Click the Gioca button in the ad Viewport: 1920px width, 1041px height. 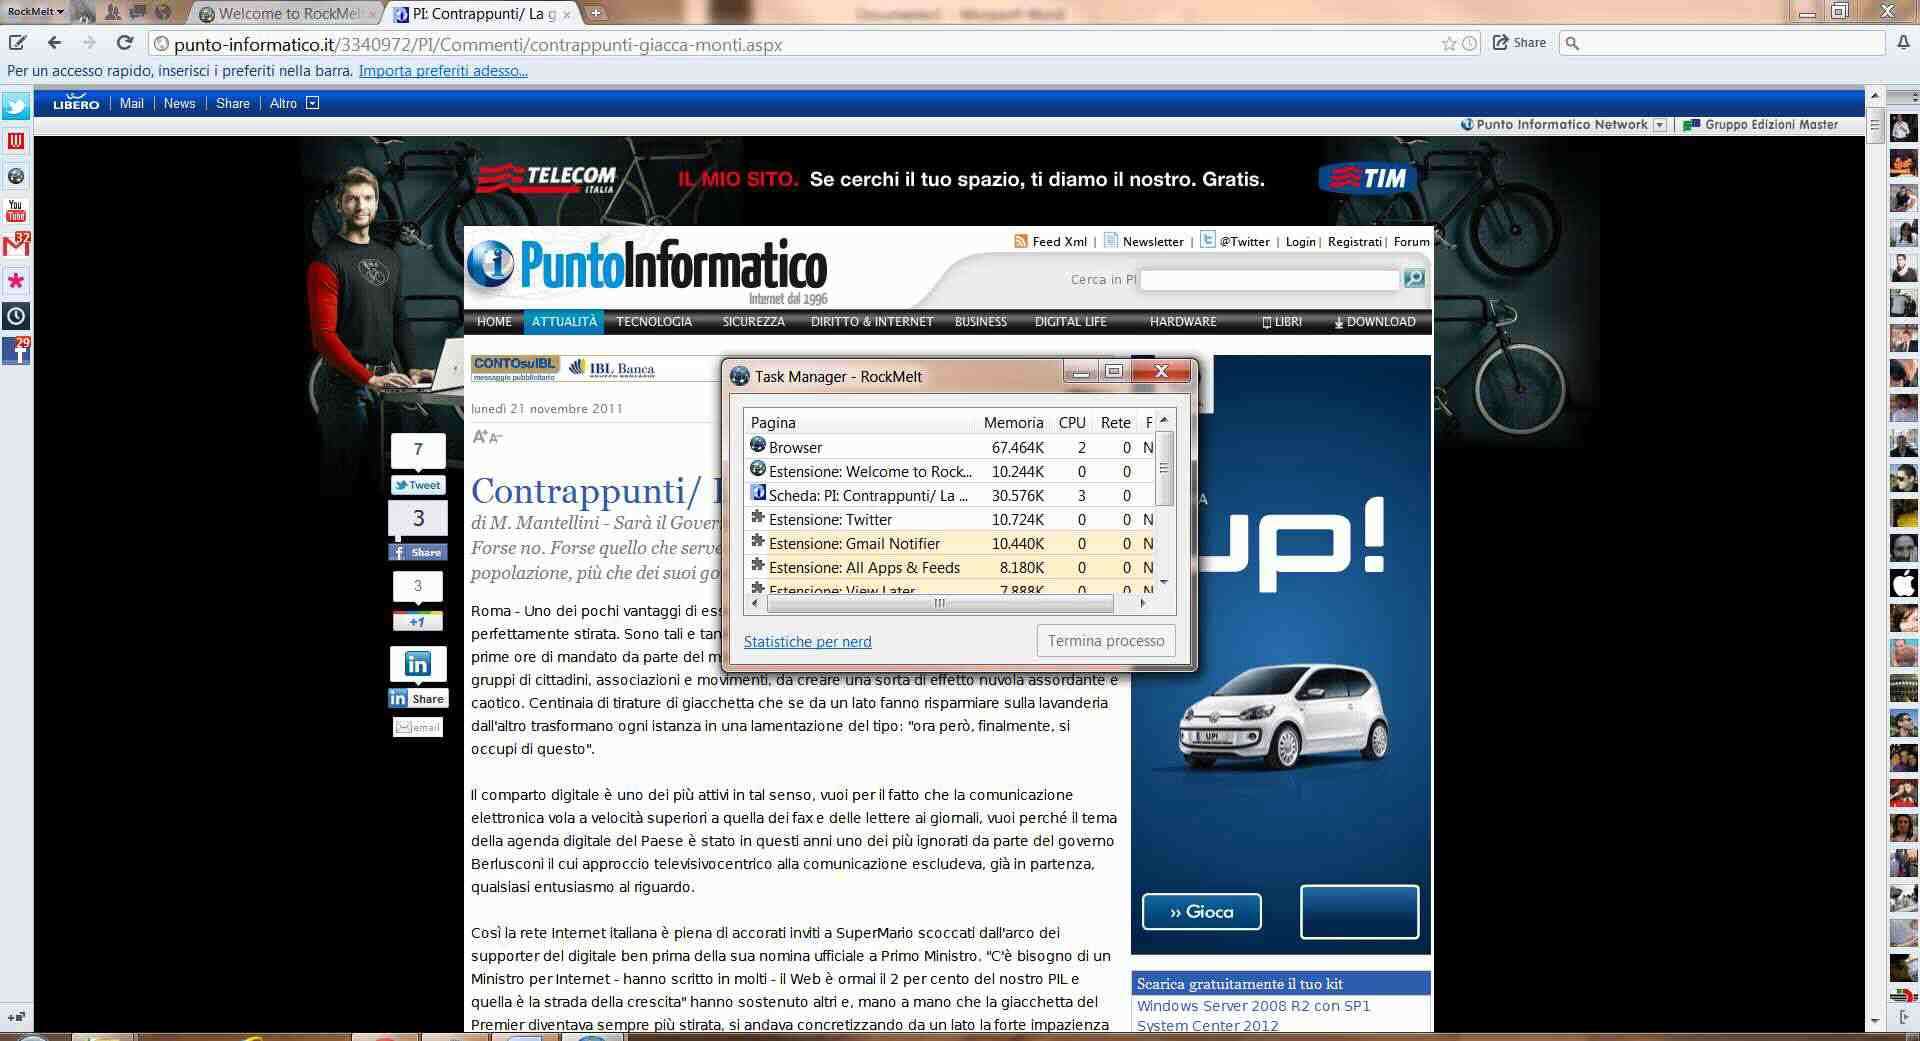coord(1201,912)
